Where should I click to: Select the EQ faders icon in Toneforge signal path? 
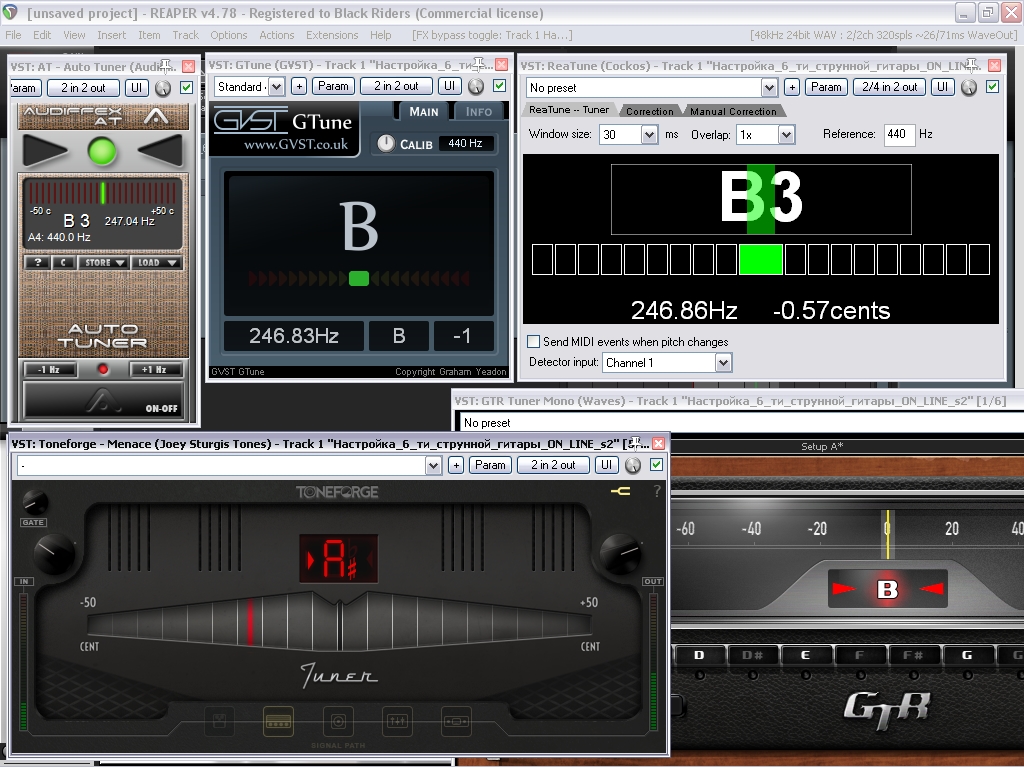pos(397,722)
